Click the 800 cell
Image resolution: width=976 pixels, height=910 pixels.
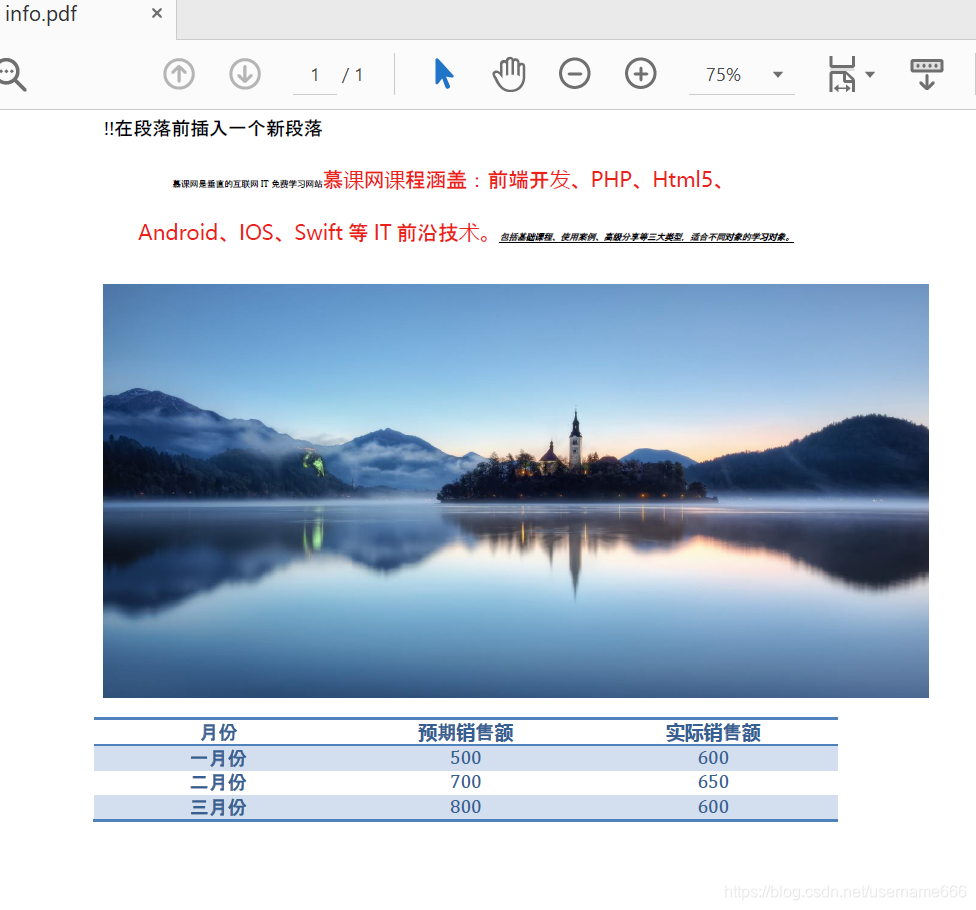pyautogui.click(x=466, y=807)
